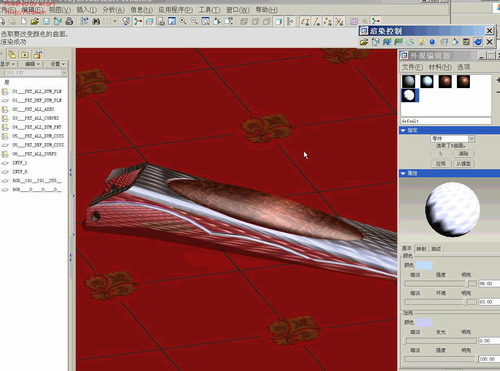Click the 从模型 button

click(x=464, y=164)
